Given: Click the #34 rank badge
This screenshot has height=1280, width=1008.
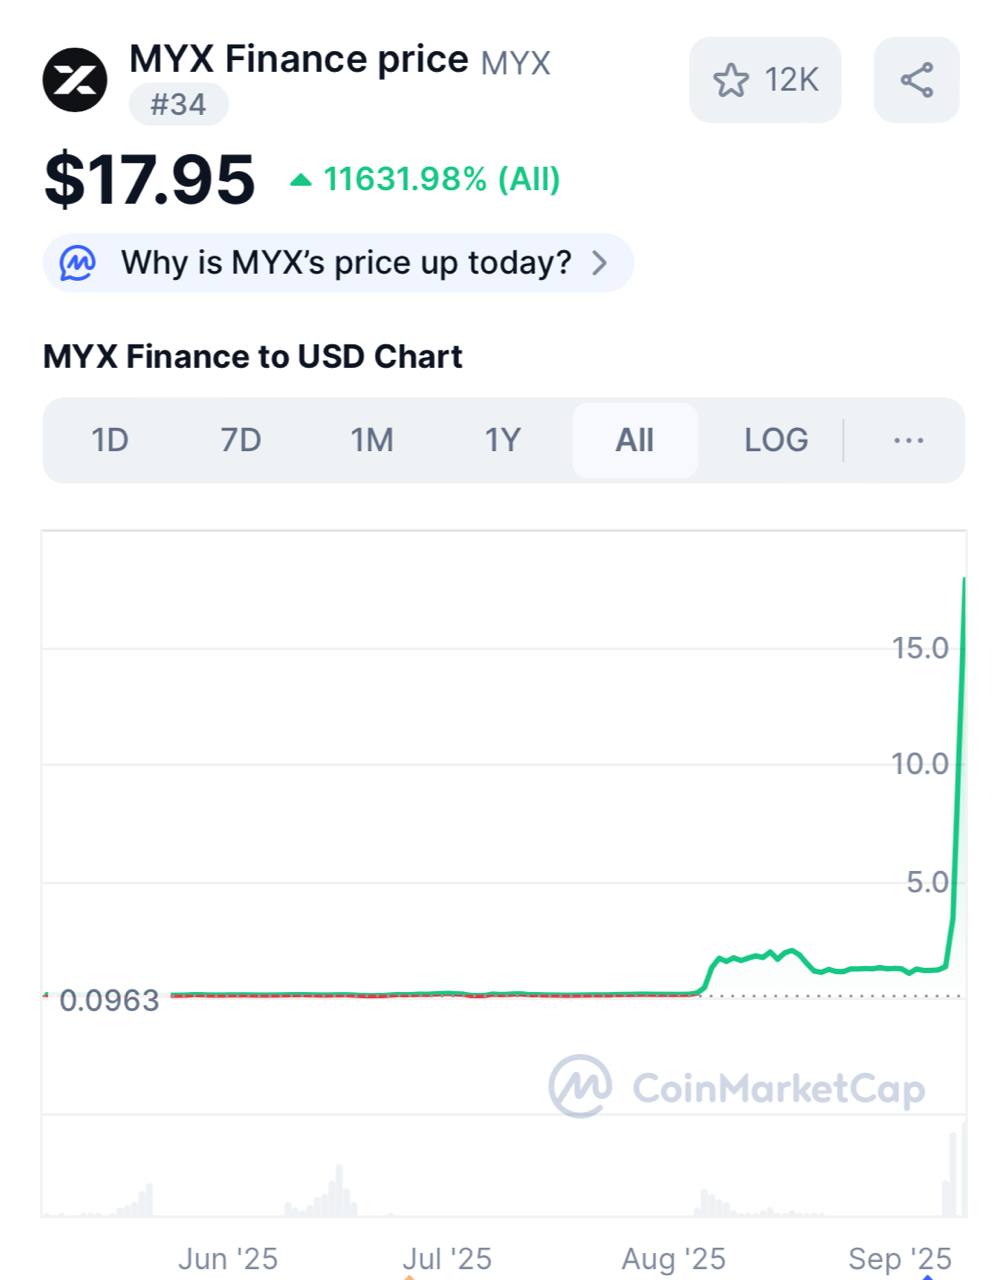Looking at the screenshot, I should 178,104.
